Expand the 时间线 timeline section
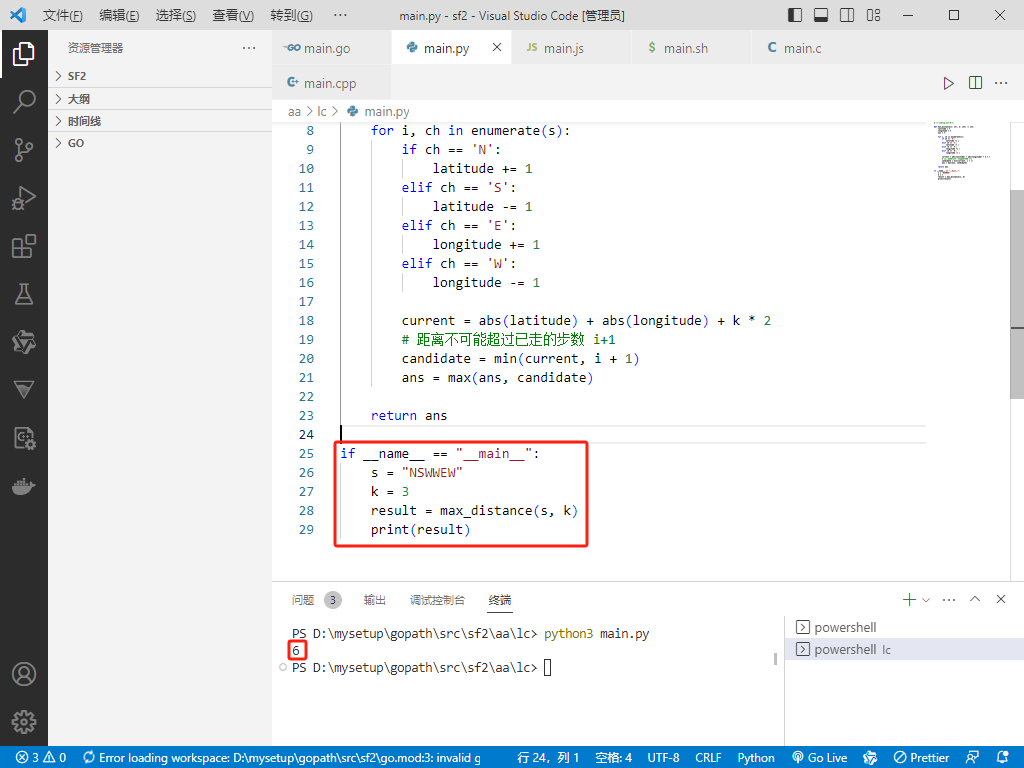The width and height of the screenshot is (1024, 768). click(x=160, y=121)
